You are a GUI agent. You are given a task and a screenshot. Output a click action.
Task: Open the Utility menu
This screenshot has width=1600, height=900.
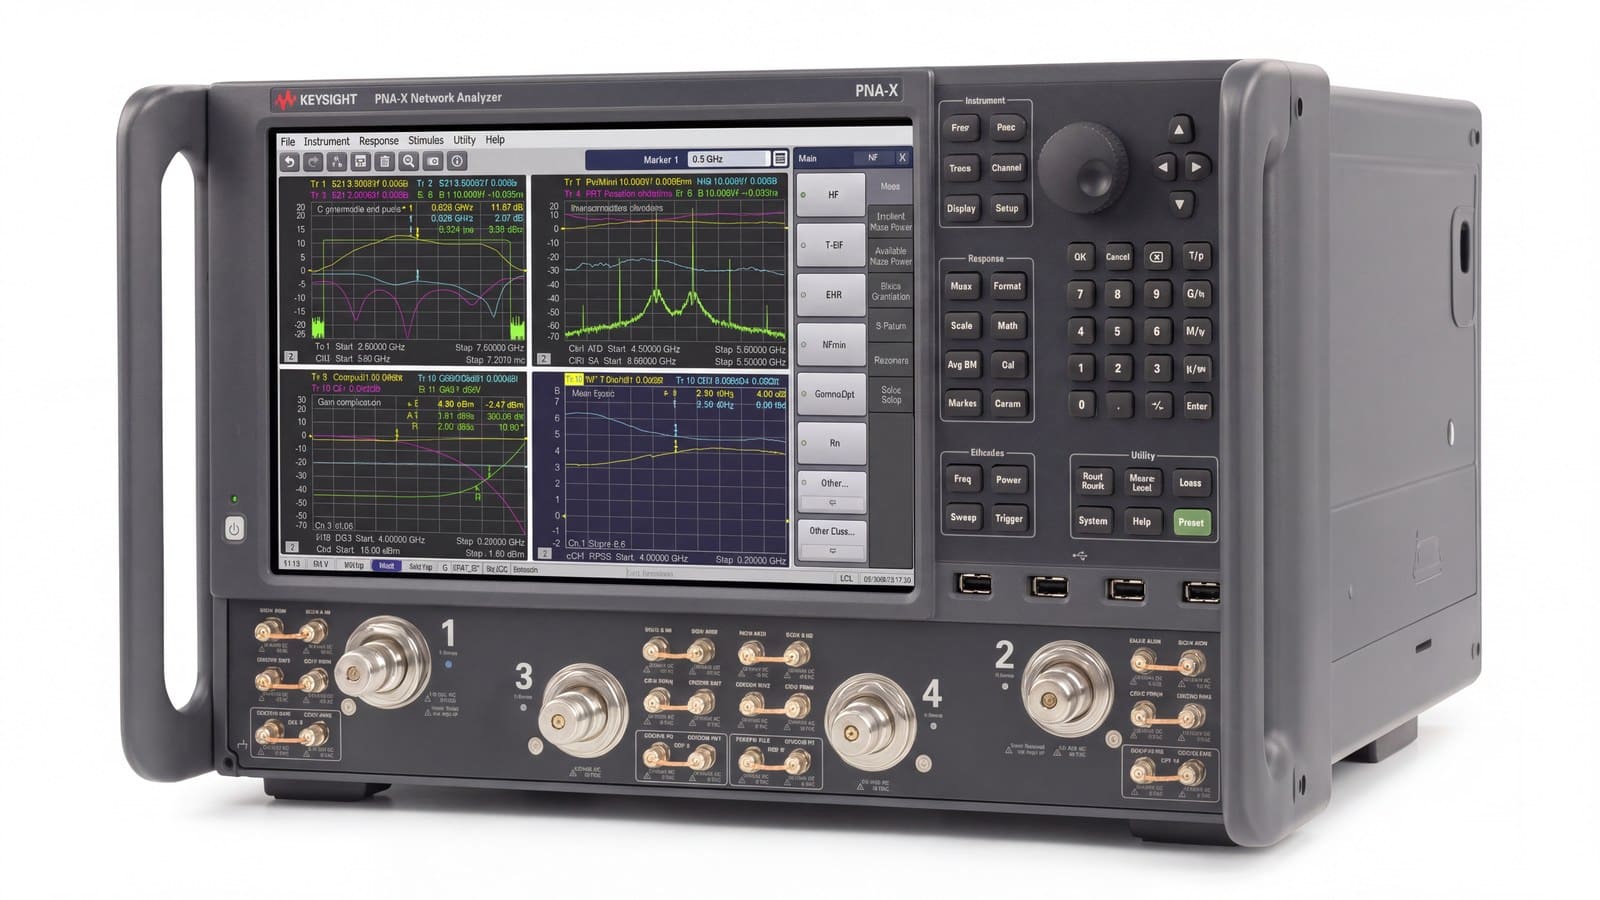465,140
